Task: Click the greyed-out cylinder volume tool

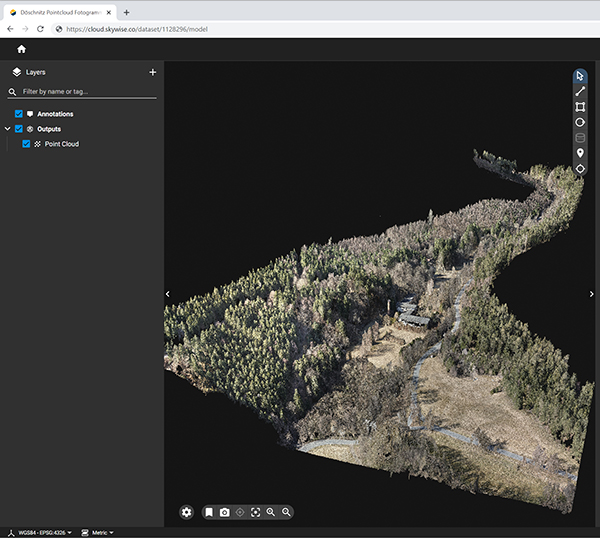Action: [580, 138]
